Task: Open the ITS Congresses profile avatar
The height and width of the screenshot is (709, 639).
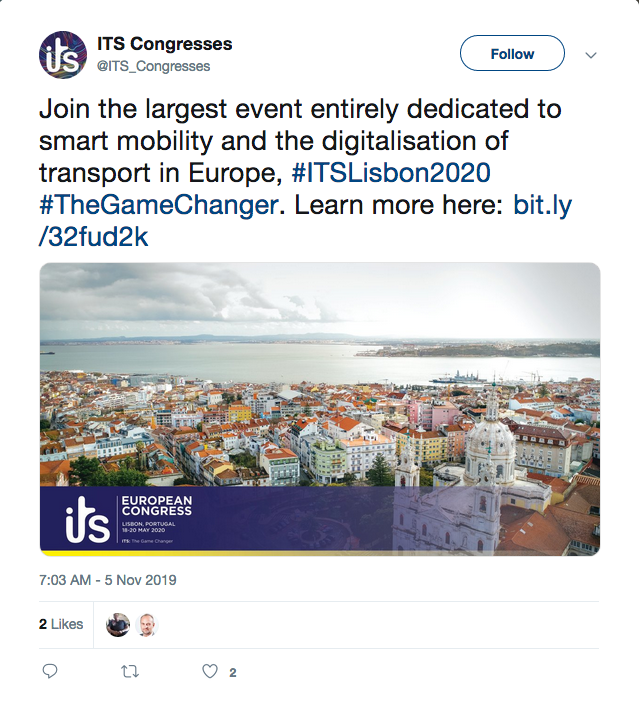Action: click(63, 55)
